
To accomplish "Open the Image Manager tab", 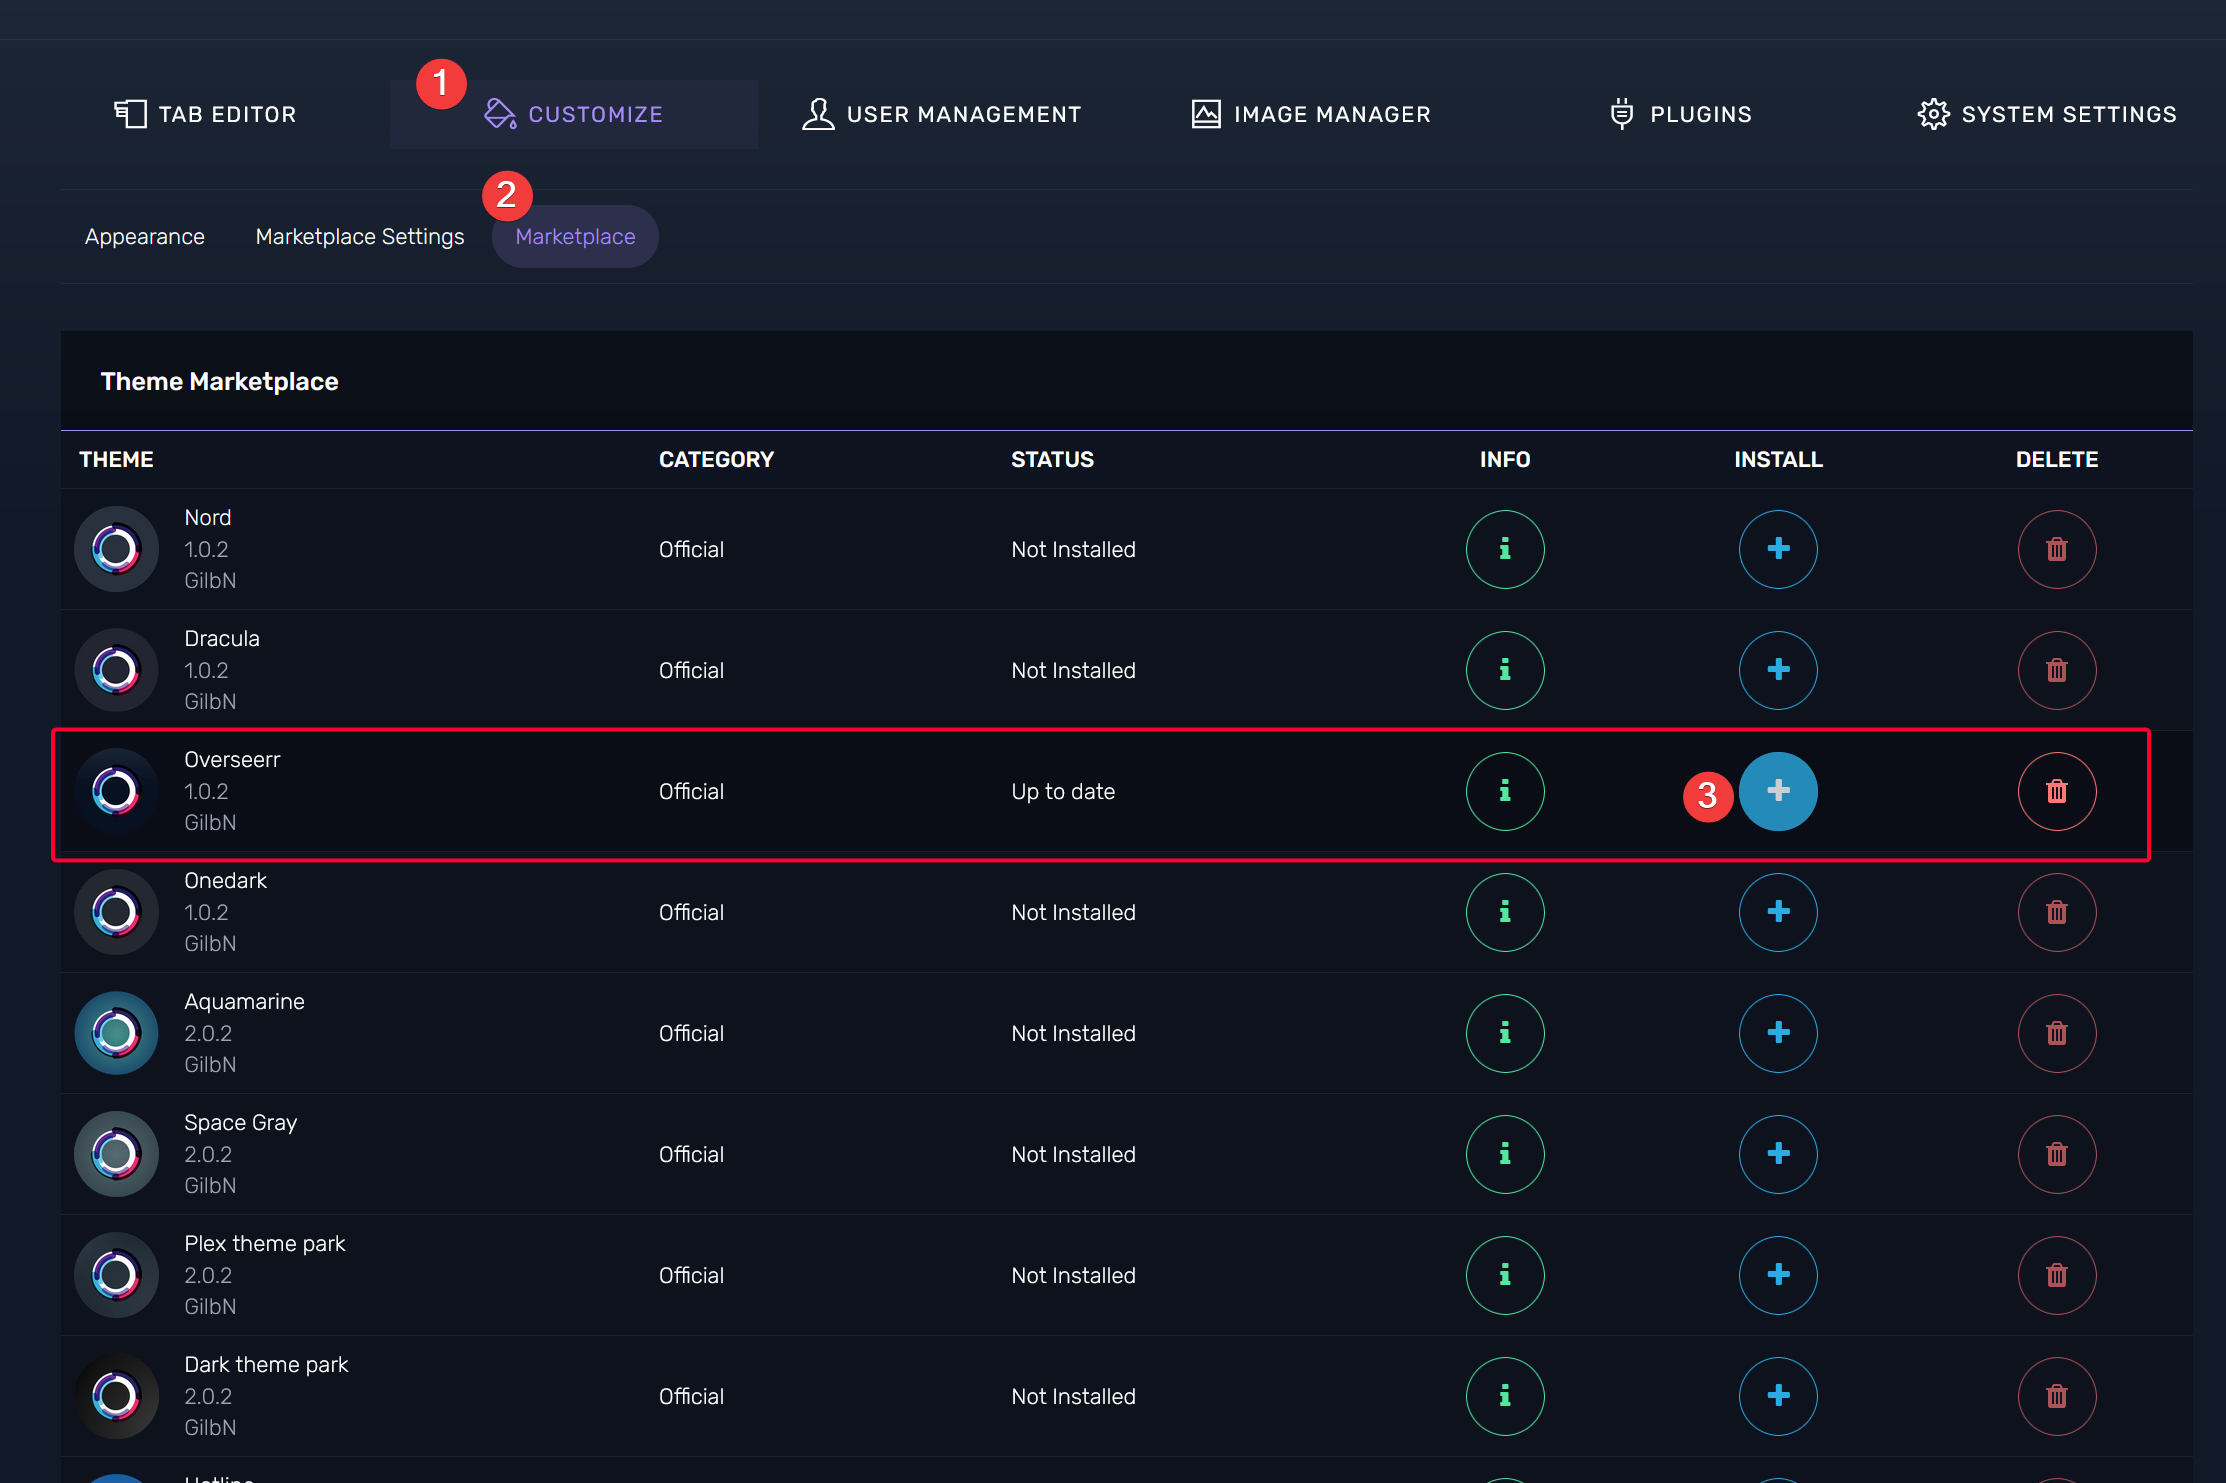I will pyautogui.click(x=1311, y=114).
